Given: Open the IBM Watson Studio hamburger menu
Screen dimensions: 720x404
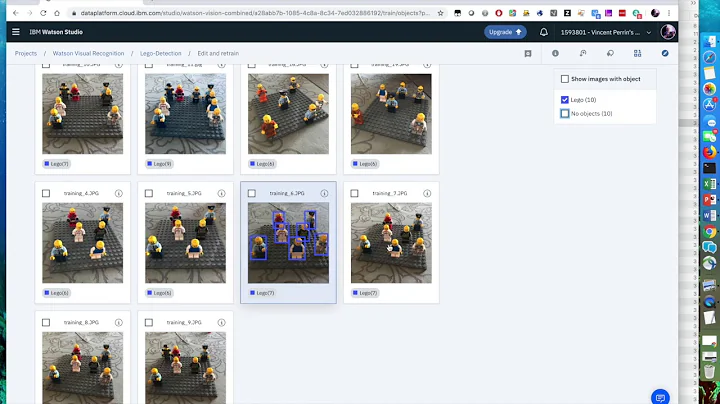Looking at the screenshot, I should 16,32.
